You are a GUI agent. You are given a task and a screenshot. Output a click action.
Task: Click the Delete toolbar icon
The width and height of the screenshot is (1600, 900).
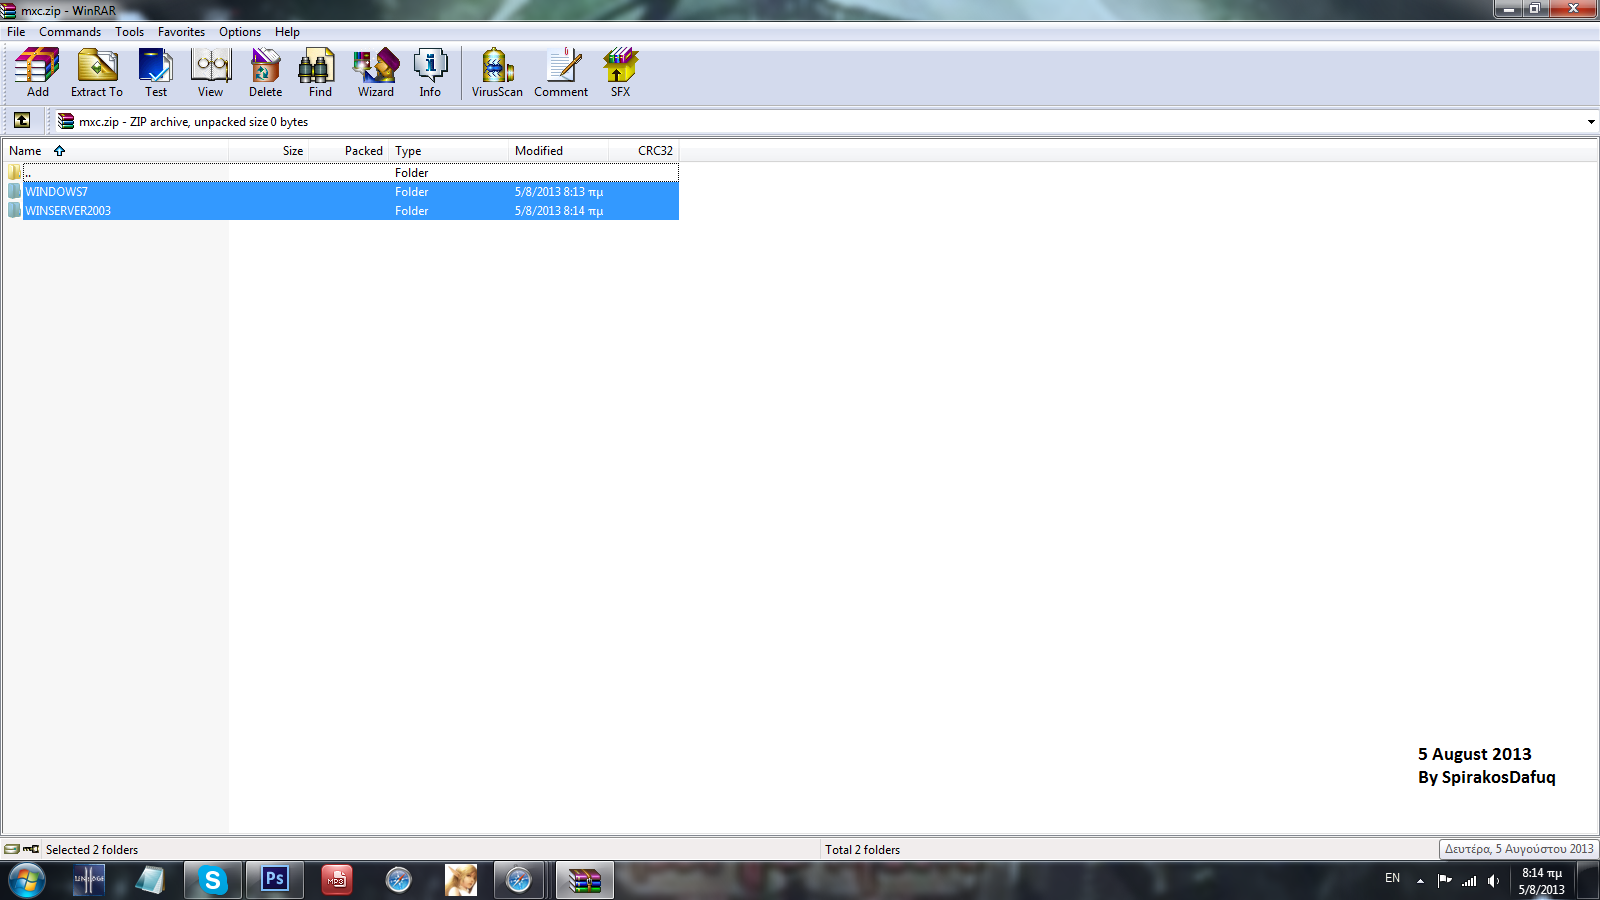pyautogui.click(x=265, y=72)
